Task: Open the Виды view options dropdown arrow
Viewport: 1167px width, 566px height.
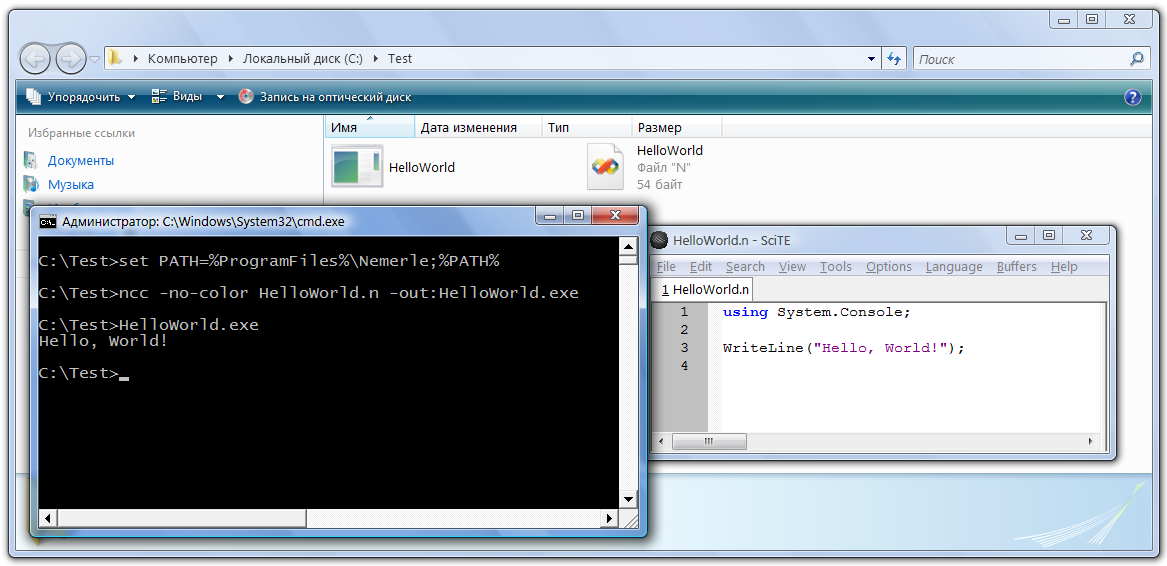Action: [x=220, y=97]
